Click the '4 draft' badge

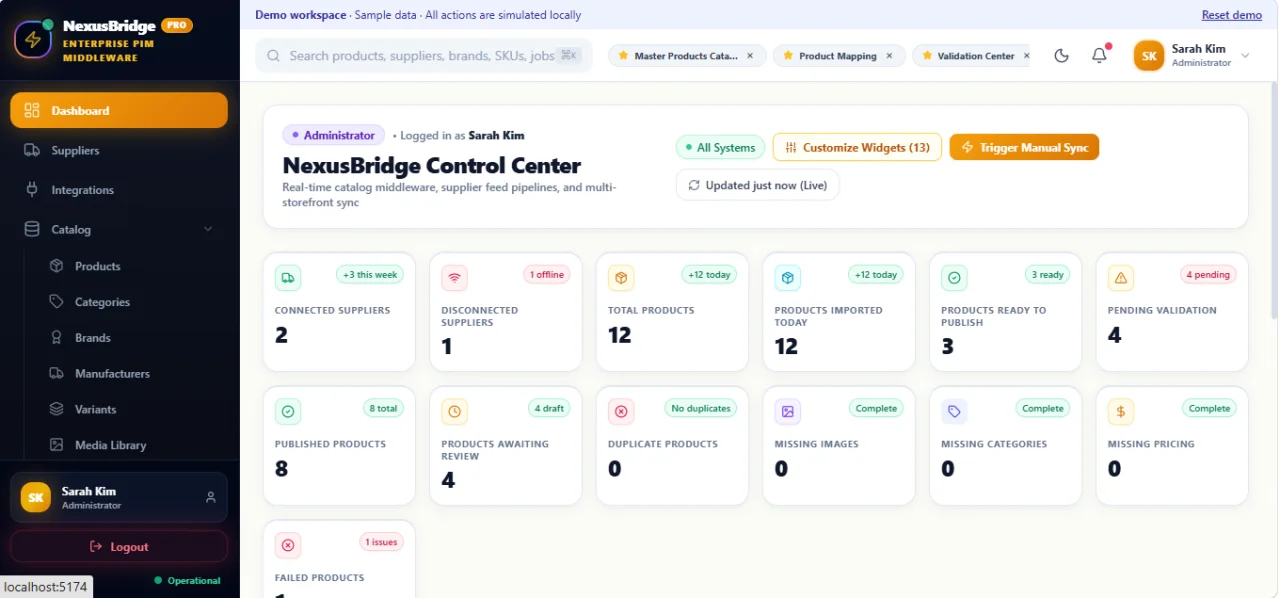click(549, 408)
